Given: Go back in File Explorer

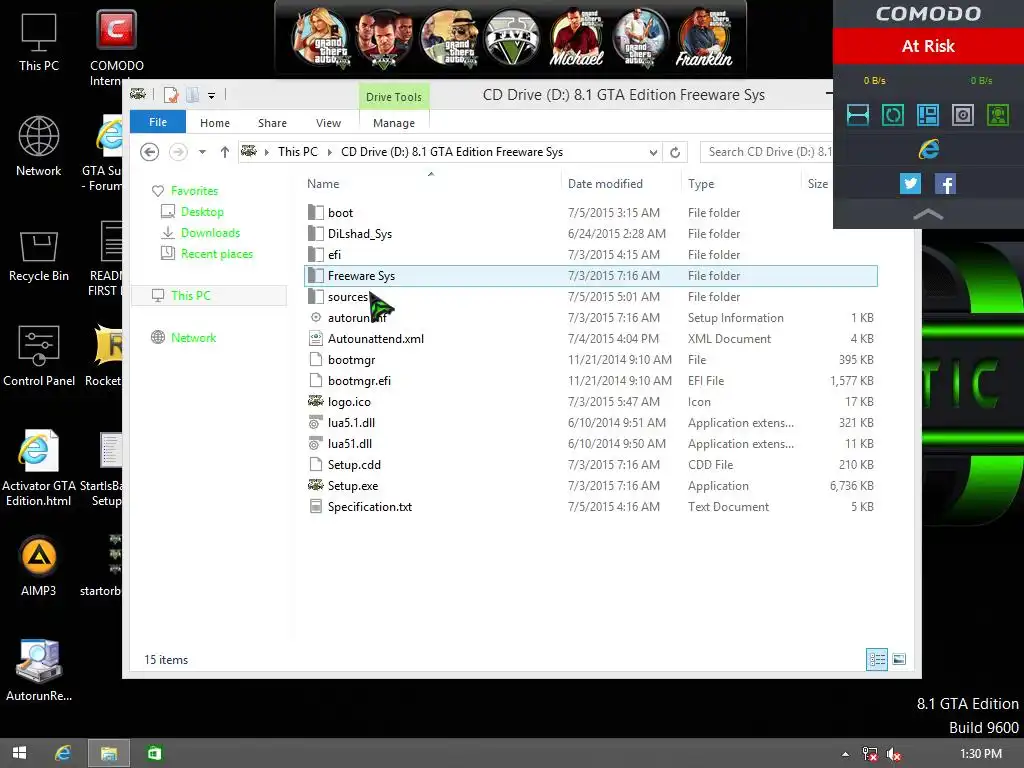Looking at the screenshot, I should pos(150,152).
